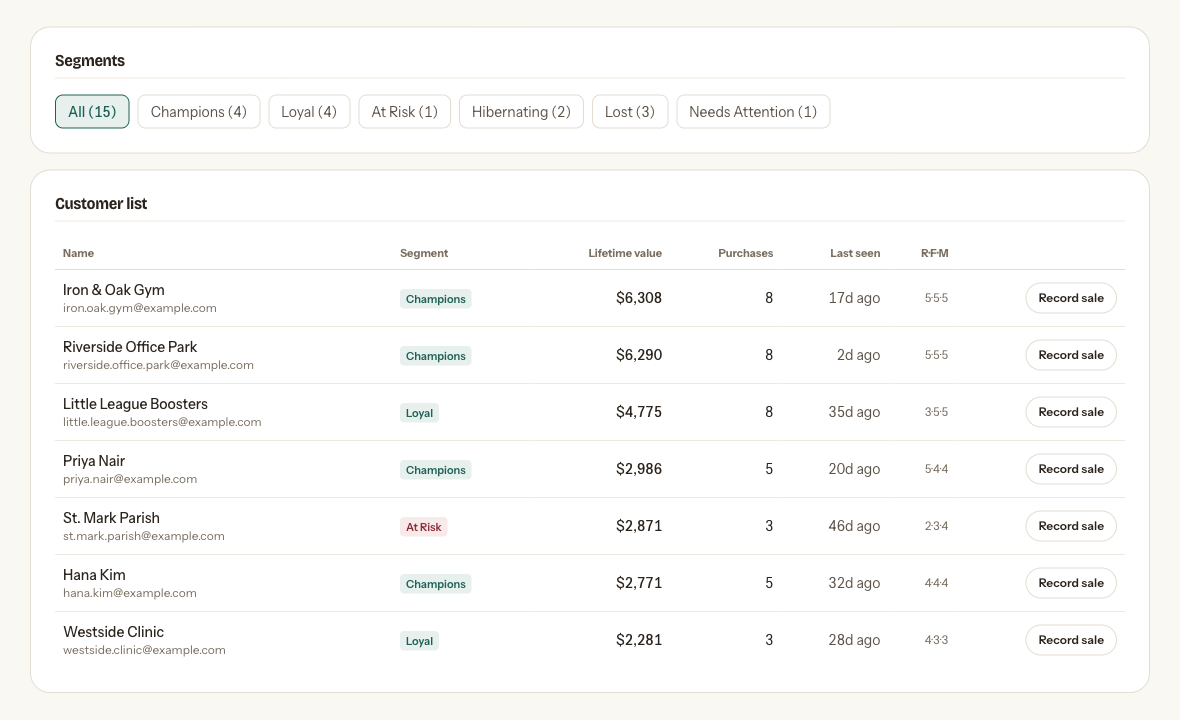Select Little League Boosters name
Viewport: 1180px width, 720px height.
point(135,404)
